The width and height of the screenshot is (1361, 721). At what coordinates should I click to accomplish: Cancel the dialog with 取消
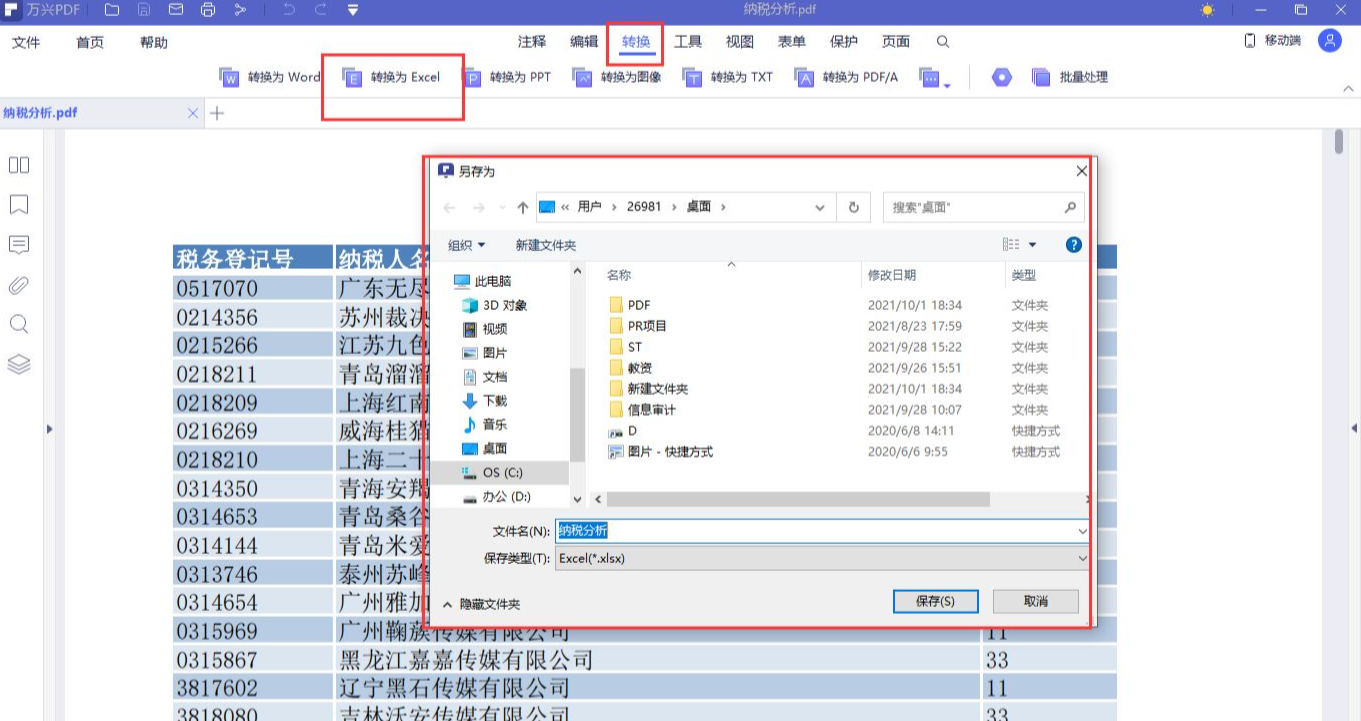[1035, 601]
